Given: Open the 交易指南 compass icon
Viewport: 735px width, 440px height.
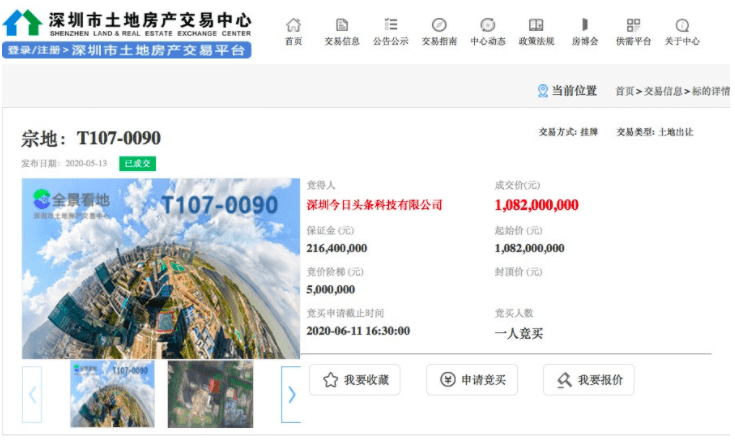Looking at the screenshot, I should [439, 25].
